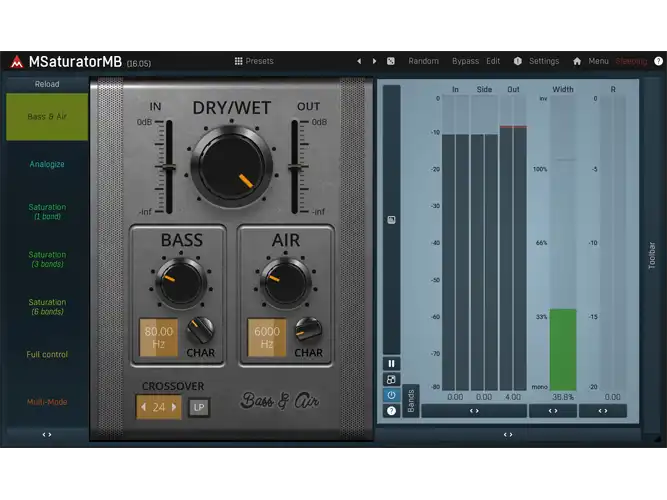
Task: Expand the meters panel bottom arrows
Action: [508, 434]
